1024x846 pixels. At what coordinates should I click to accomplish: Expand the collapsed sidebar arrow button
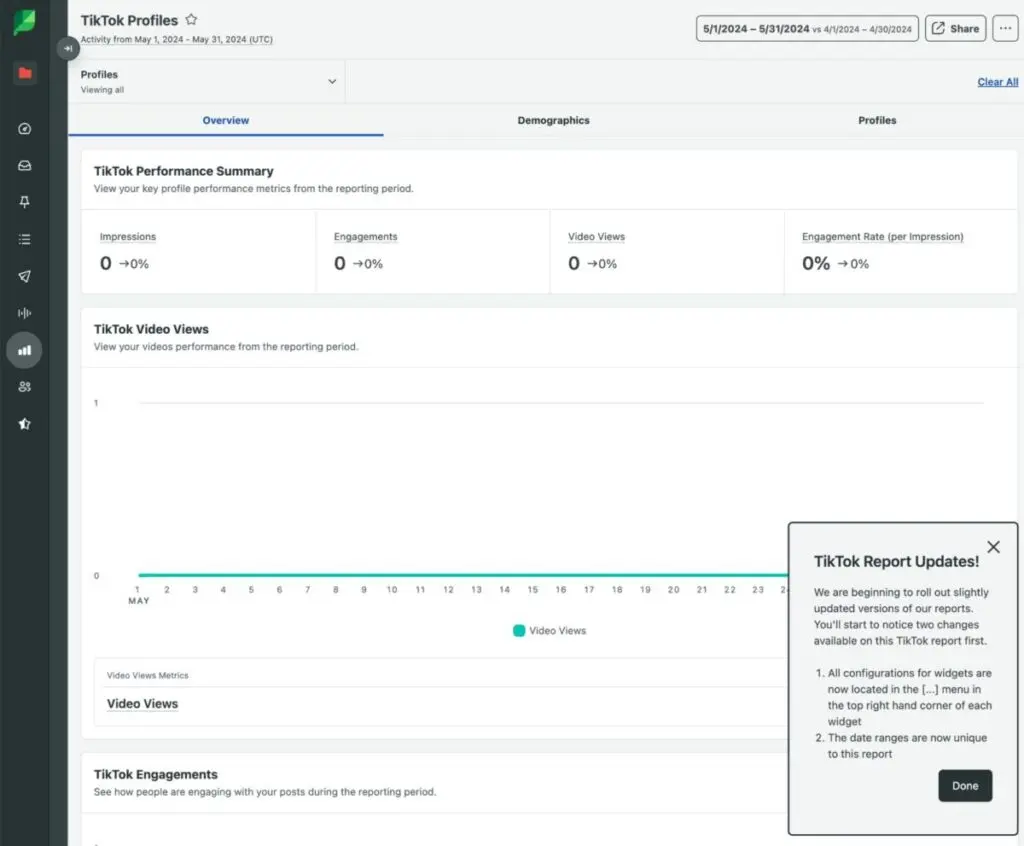point(67,48)
